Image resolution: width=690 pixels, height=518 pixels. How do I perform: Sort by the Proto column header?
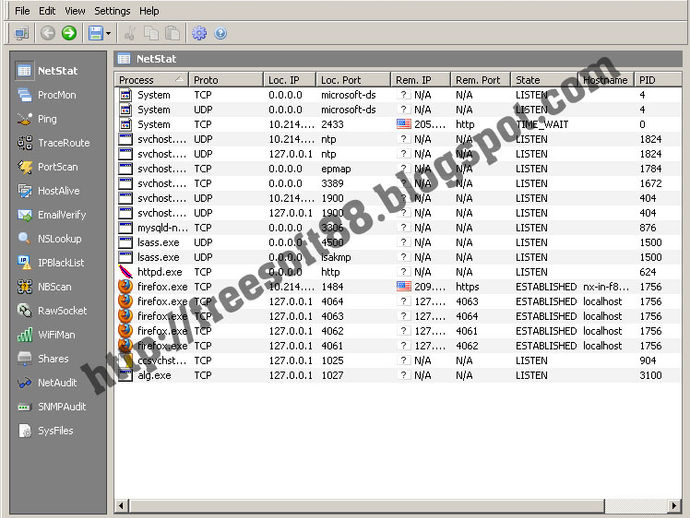point(226,80)
